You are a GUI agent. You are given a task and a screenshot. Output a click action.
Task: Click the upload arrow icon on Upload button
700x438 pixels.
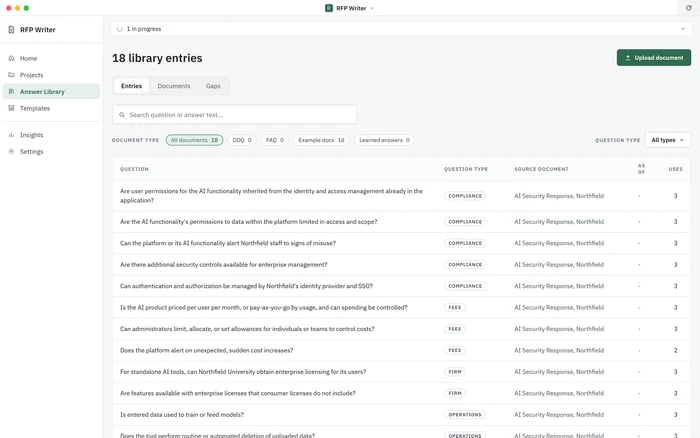[628, 58]
